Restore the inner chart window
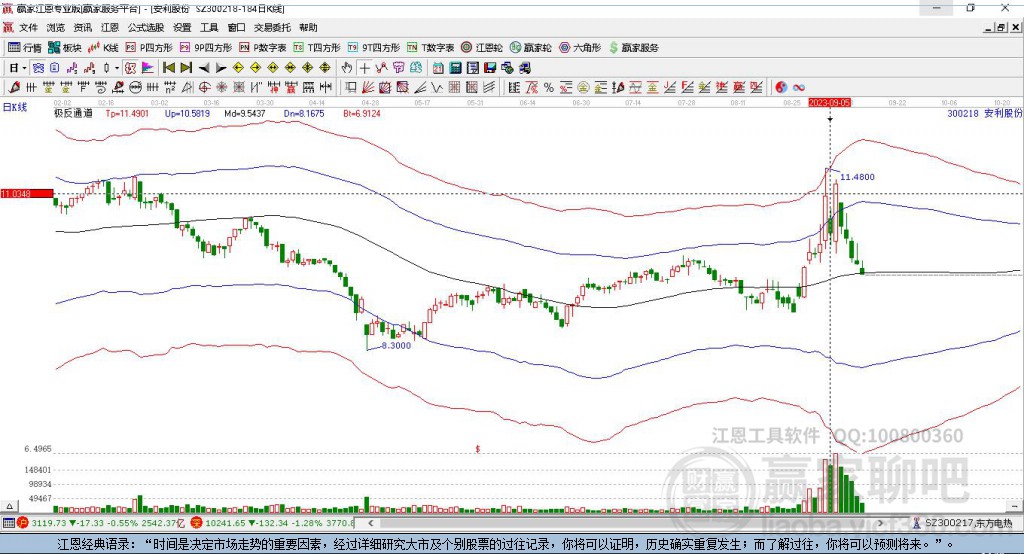The height and width of the screenshot is (554, 1024). click(x=1001, y=27)
